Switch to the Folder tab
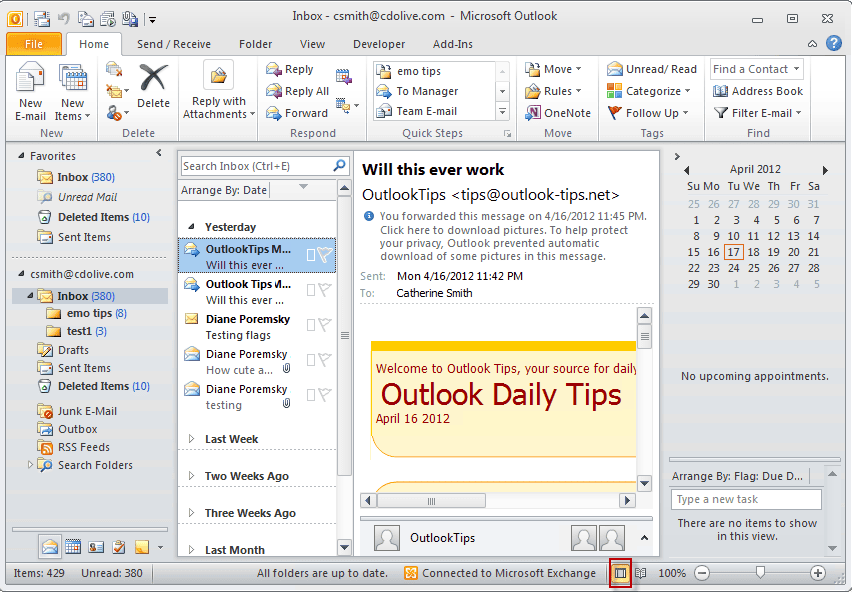Image resolution: width=852 pixels, height=592 pixels. (x=255, y=44)
